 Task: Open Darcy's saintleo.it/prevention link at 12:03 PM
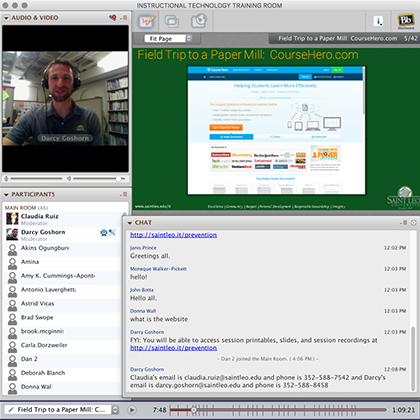coord(173,348)
